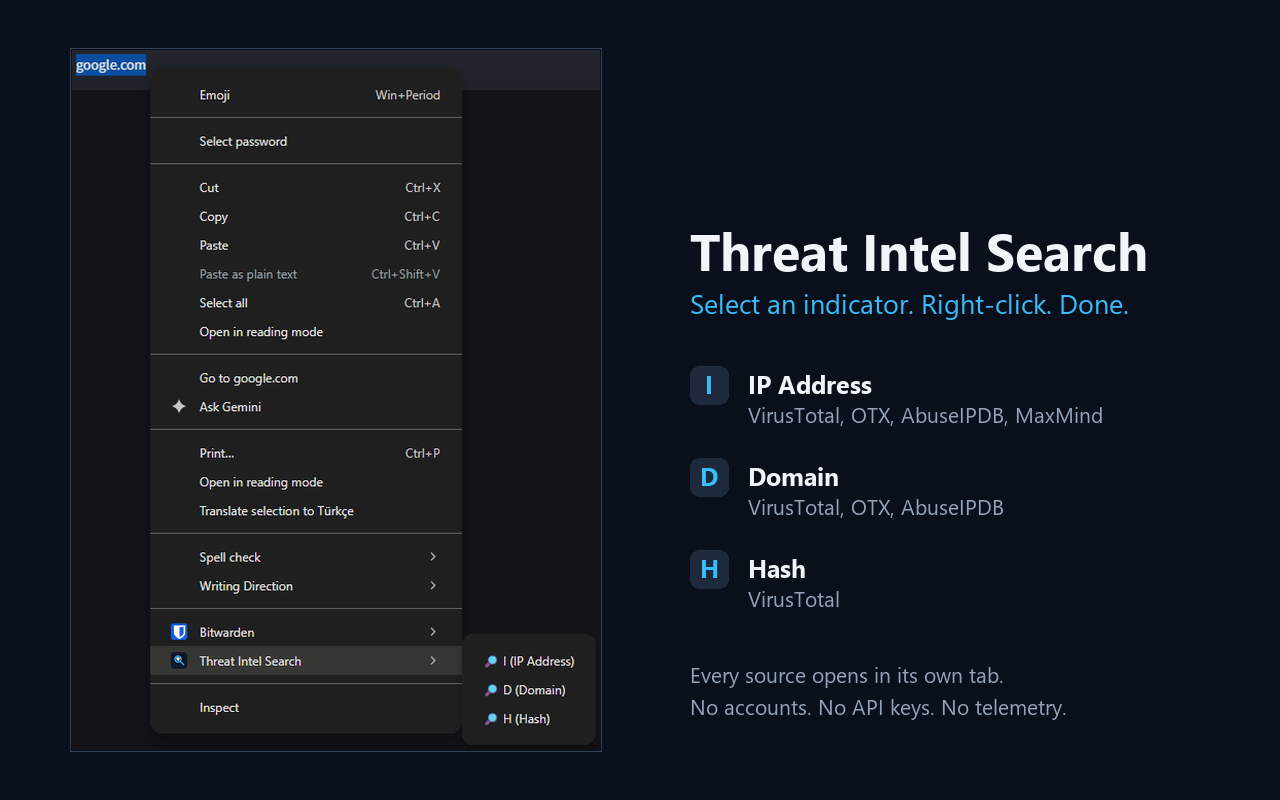1280x800 pixels.
Task: Open Inspect from the context menu
Action: click(x=306, y=708)
